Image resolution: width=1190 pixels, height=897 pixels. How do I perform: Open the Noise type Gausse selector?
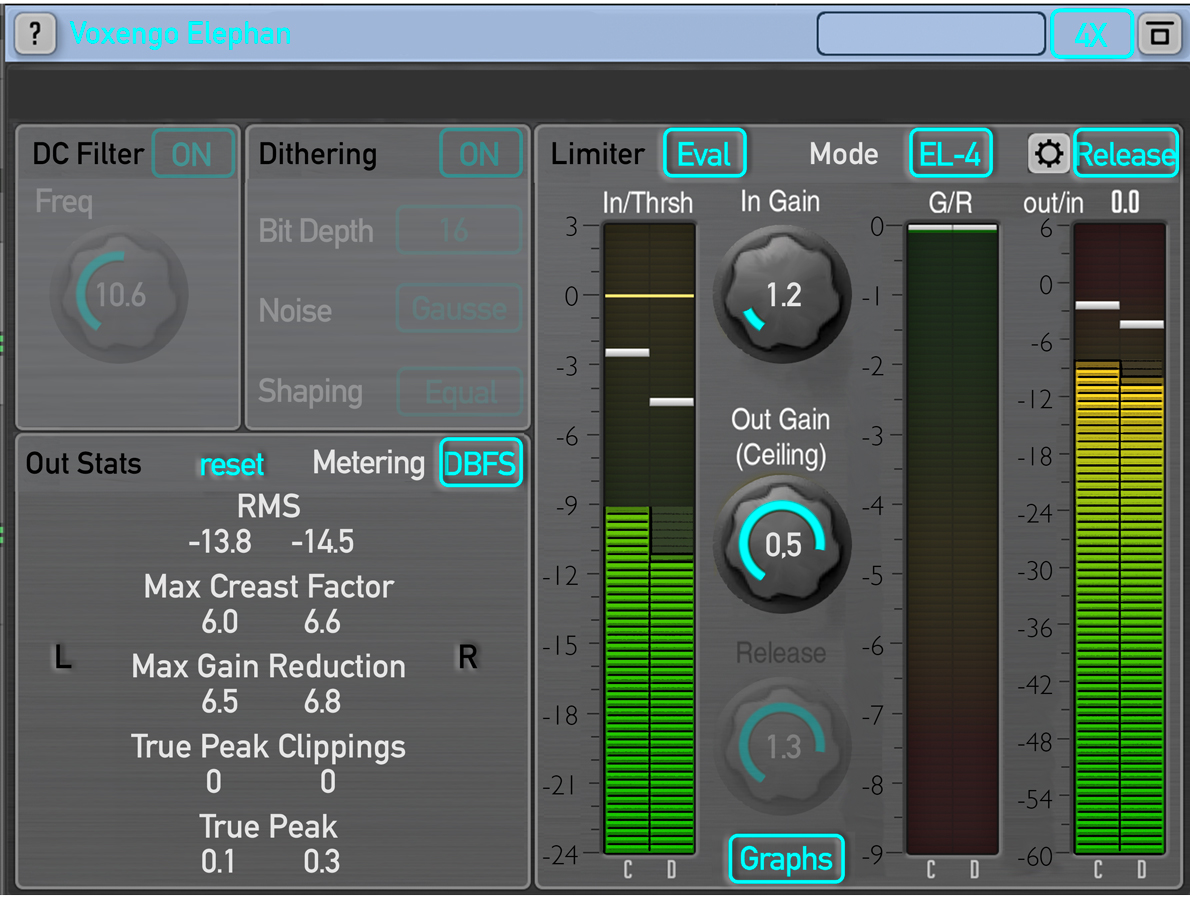(459, 310)
